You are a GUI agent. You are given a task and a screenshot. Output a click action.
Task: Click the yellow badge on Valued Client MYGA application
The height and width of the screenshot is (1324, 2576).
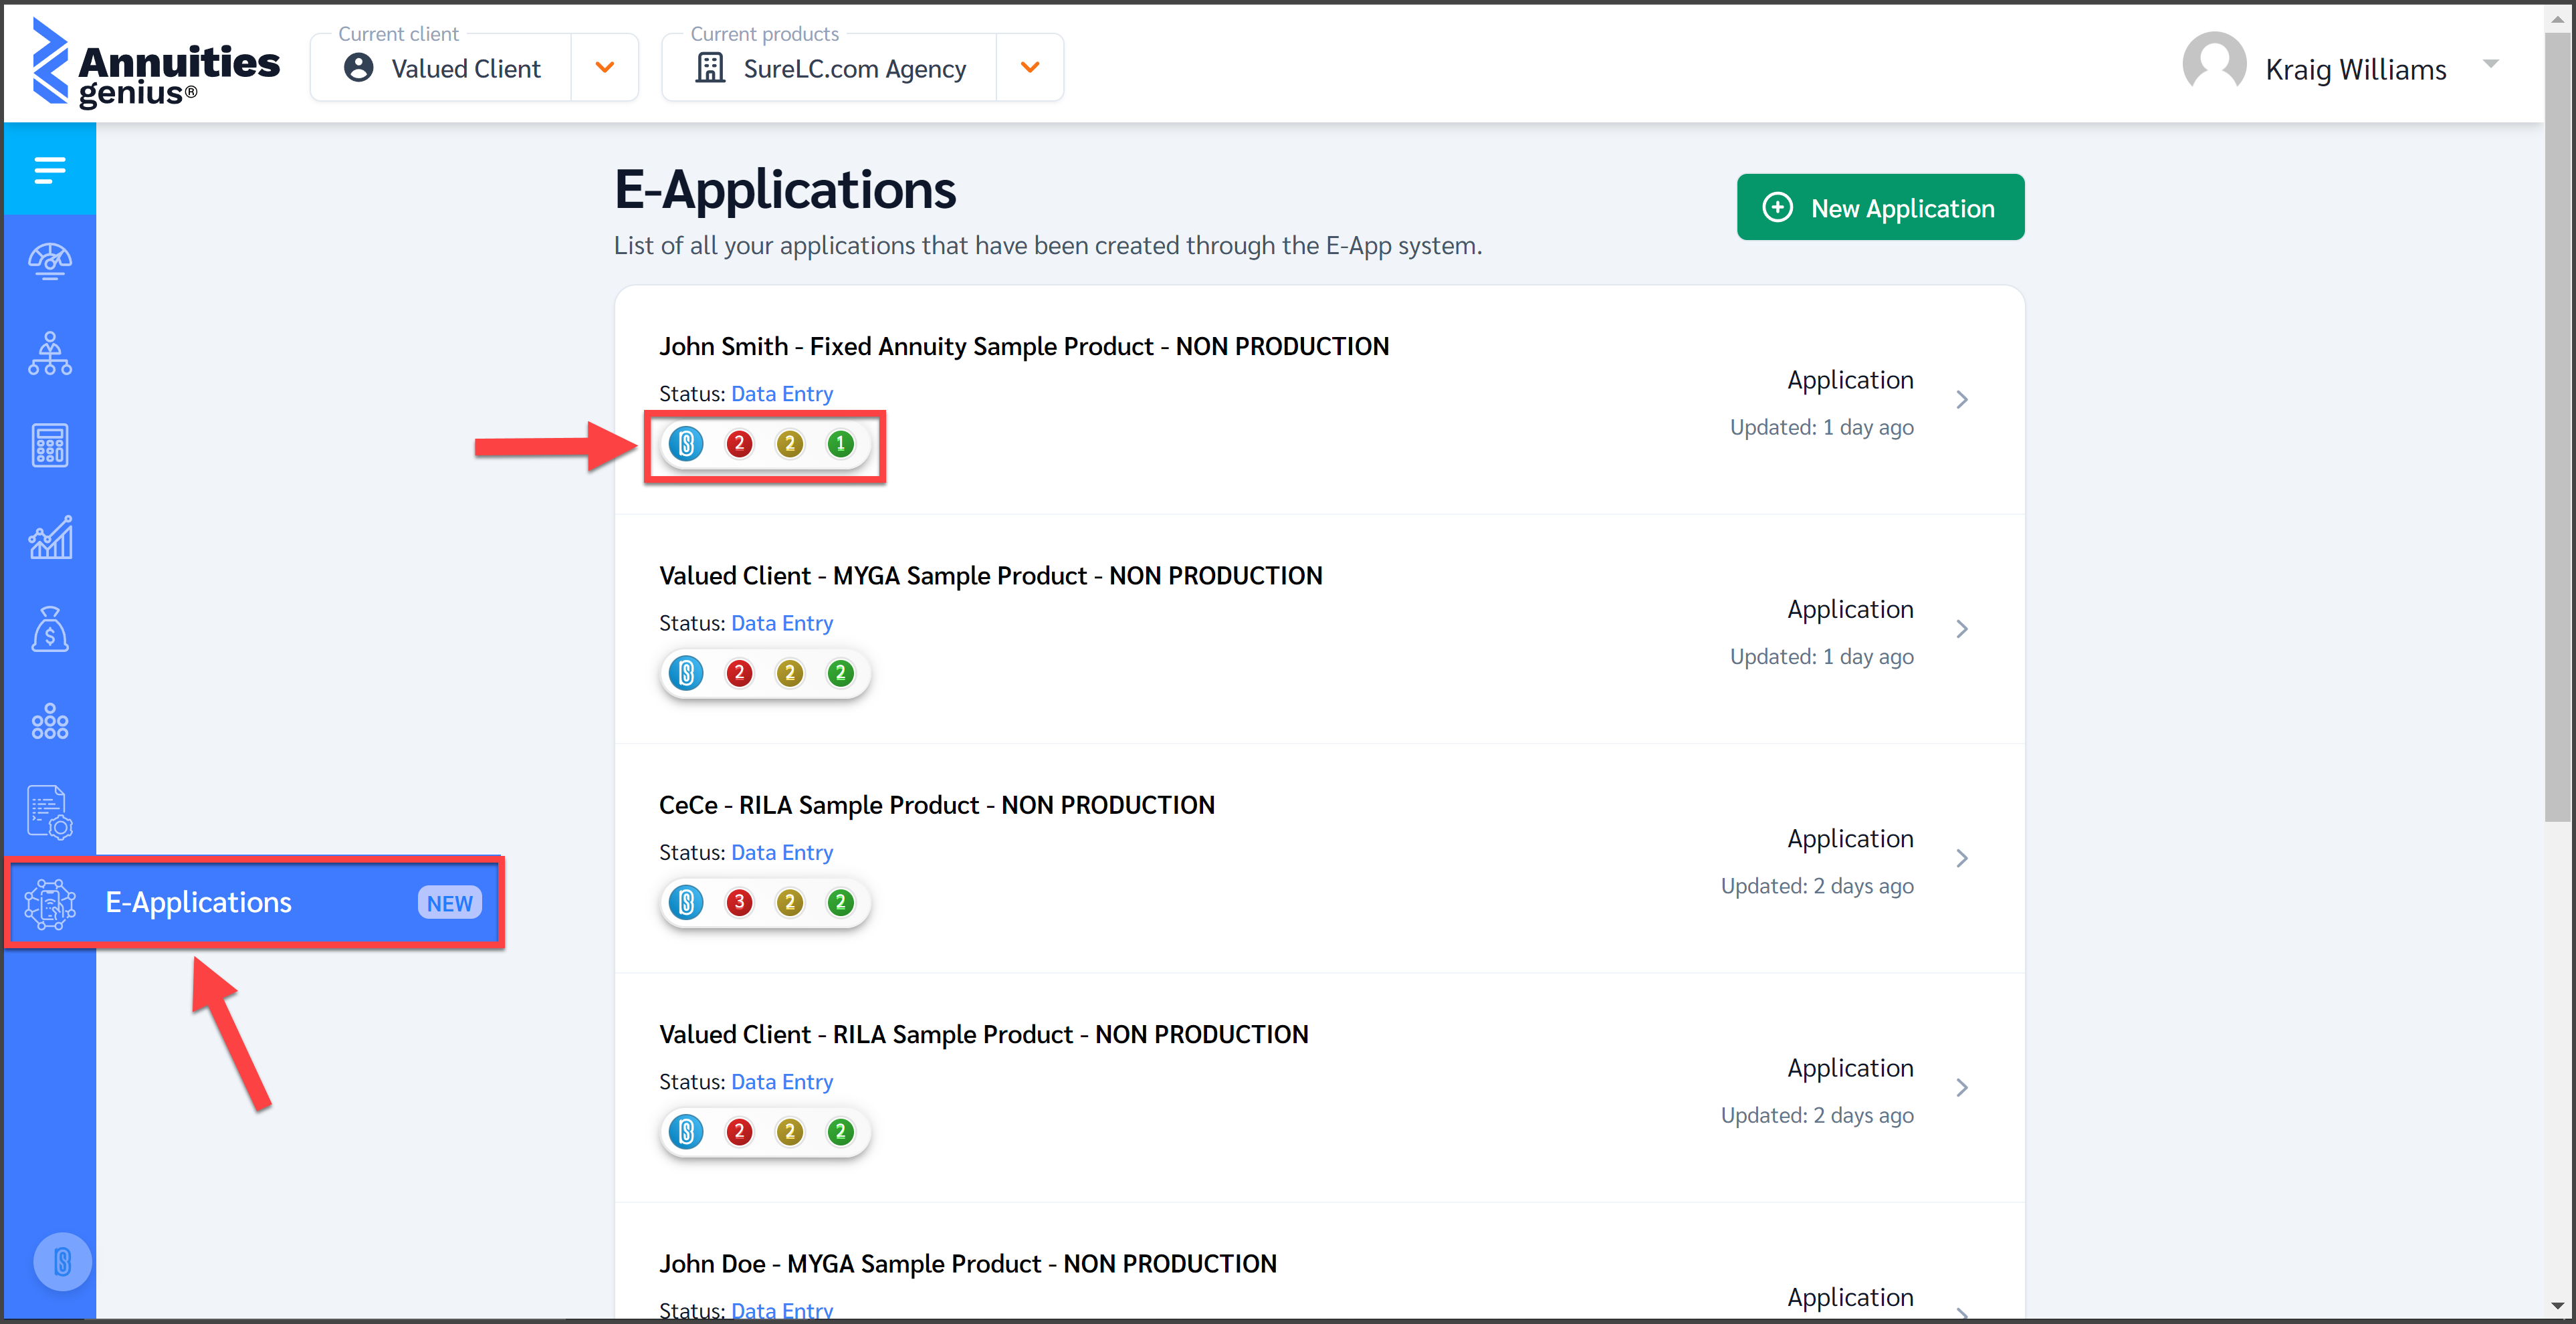pos(790,673)
